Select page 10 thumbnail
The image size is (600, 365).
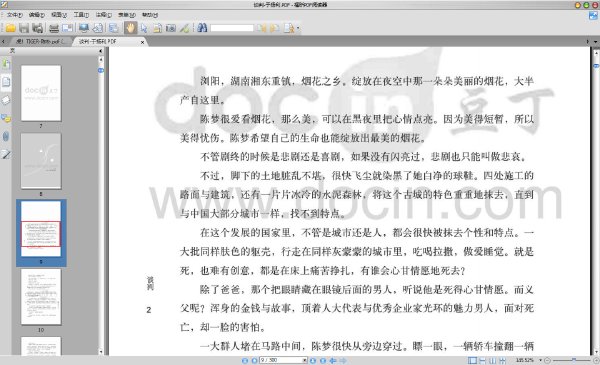[41, 297]
